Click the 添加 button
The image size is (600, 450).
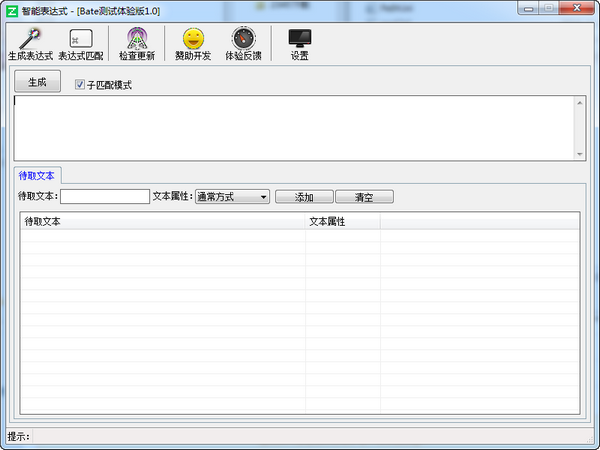pos(304,197)
